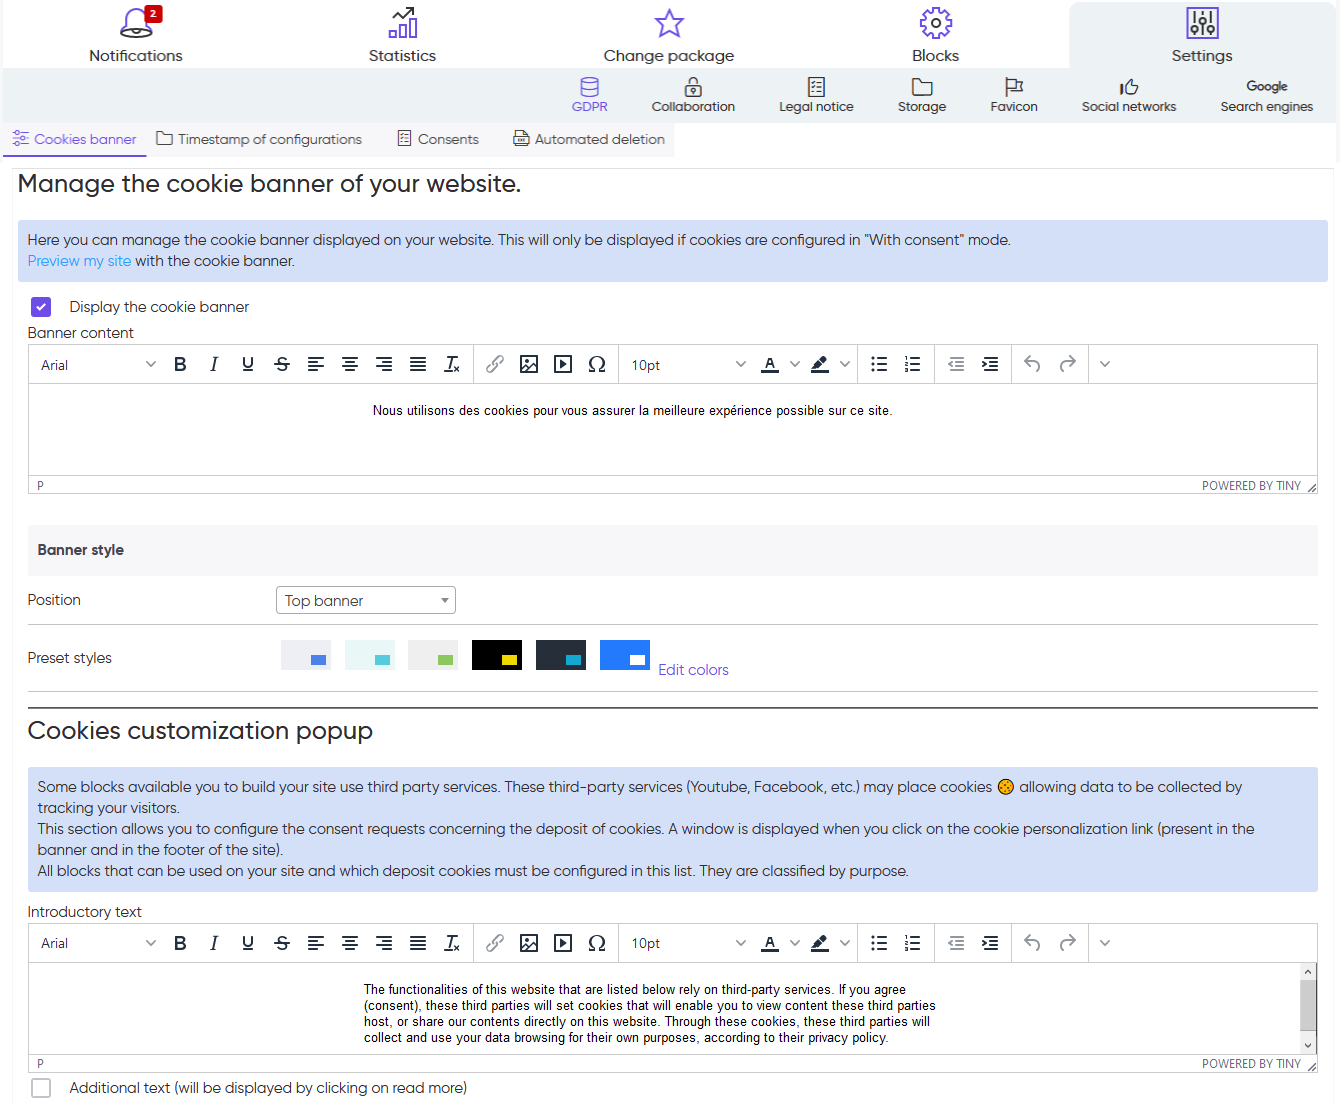The height and width of the screenshot is (1105, 1340).
Task: Redo in Introductory text editor
Action: click(1067, 943)
